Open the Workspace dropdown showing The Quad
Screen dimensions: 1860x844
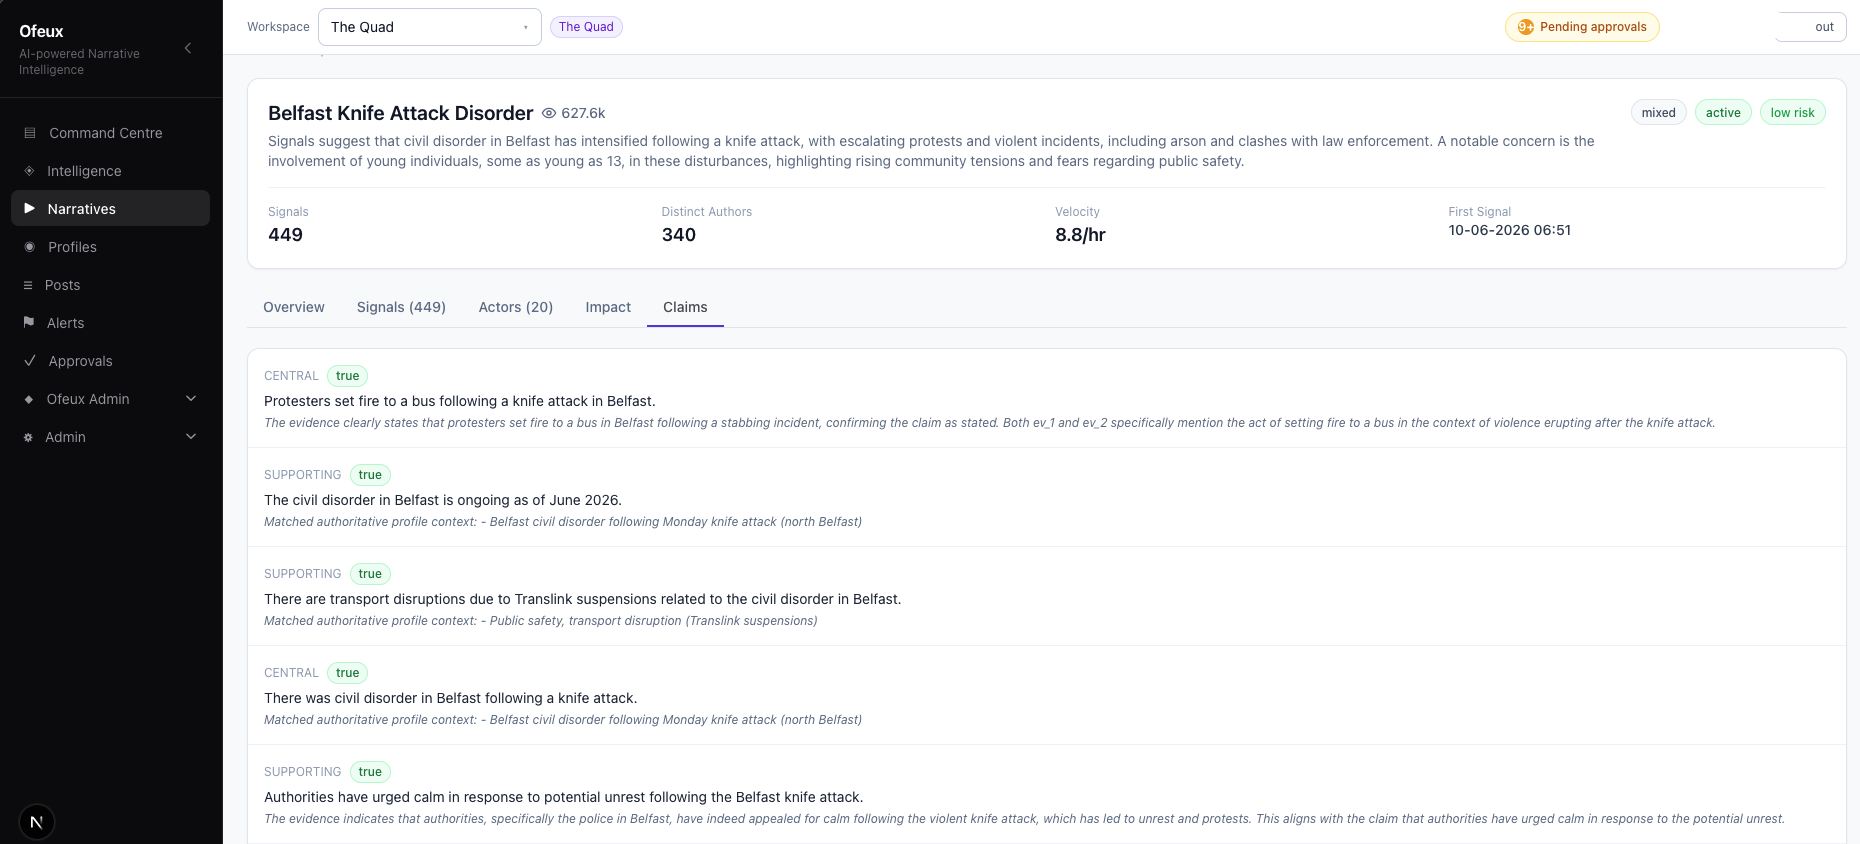coord(430,27)
